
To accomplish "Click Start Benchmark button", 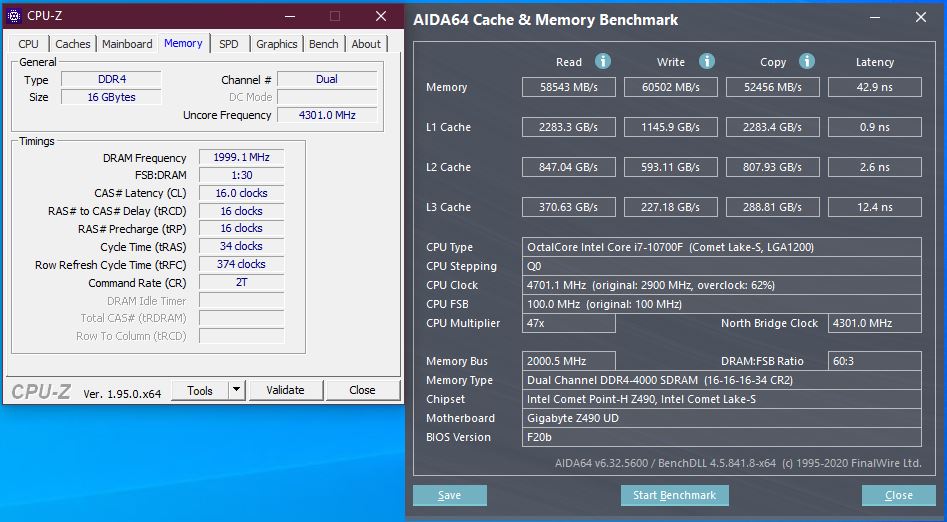I will pos(675,495).
